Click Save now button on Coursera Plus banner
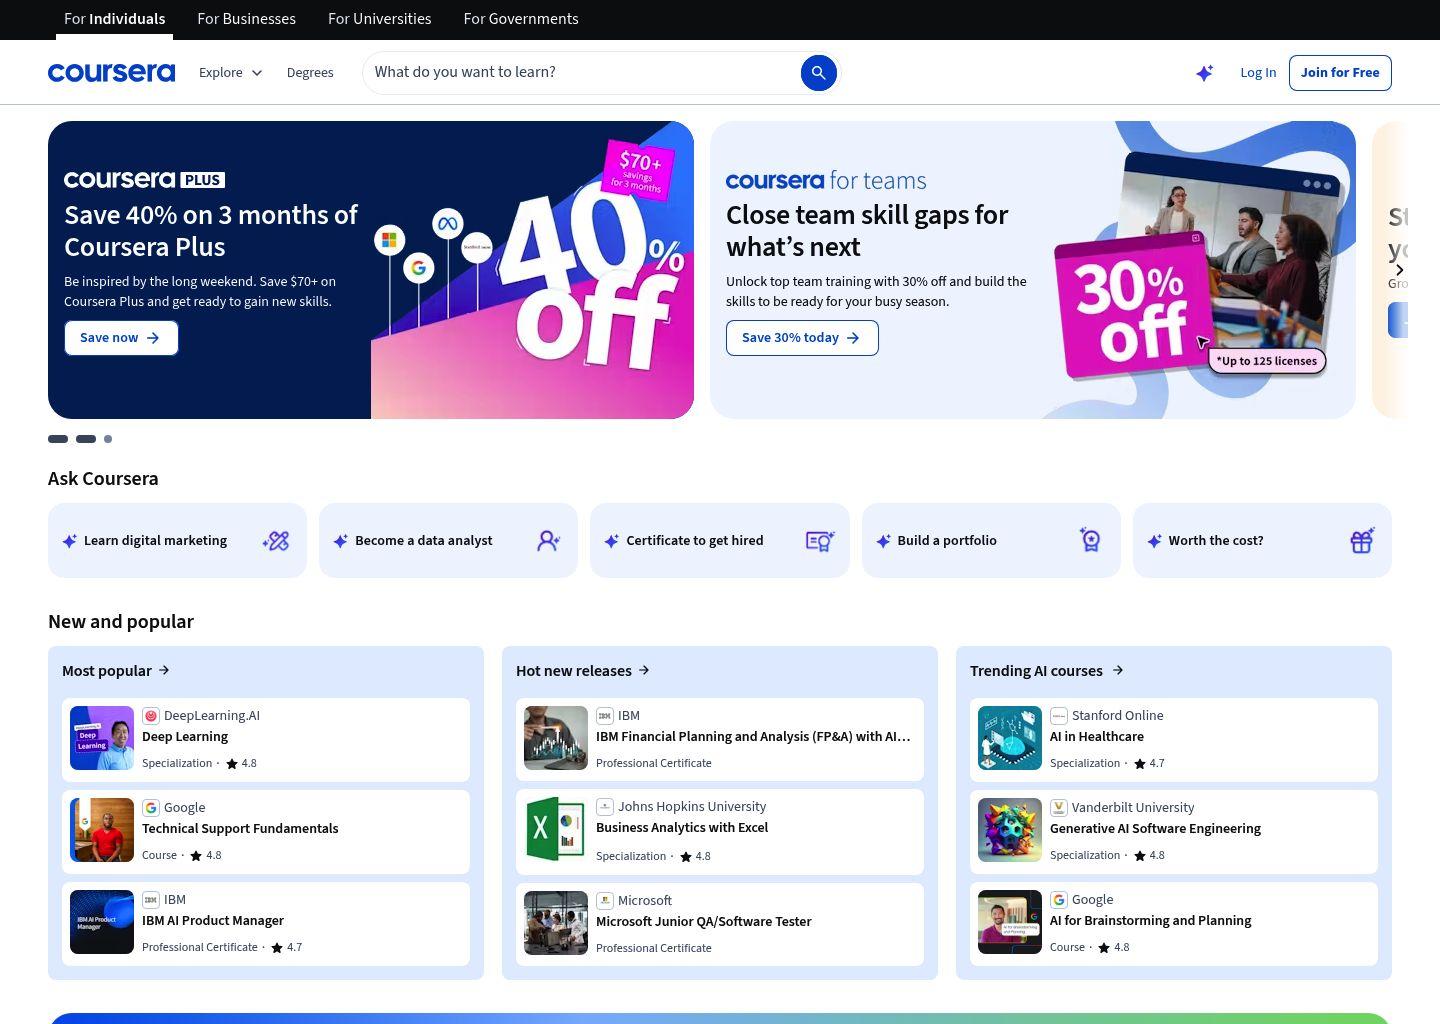1440x1024 pixels. click(x=121, y=338)
